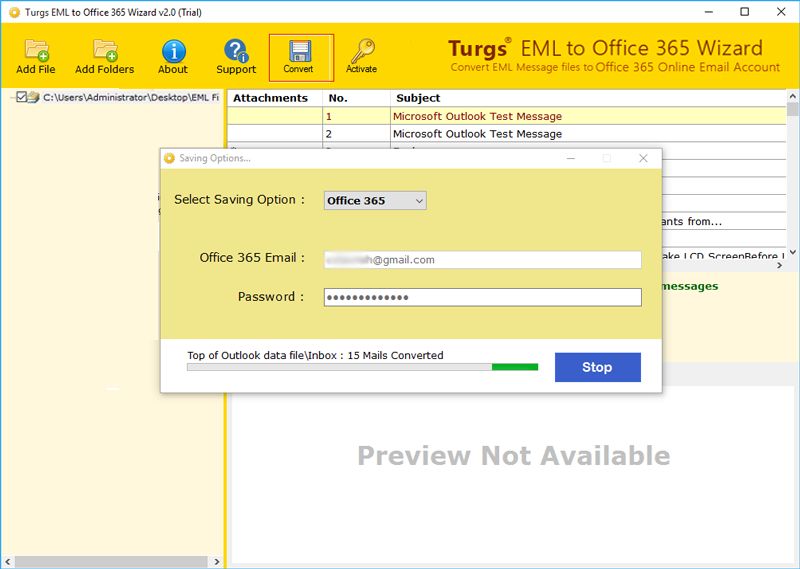The height and width of the screenshot is (569, 800).
Task: Select the EML Files folder path in tree
Action: pos(131,97)
